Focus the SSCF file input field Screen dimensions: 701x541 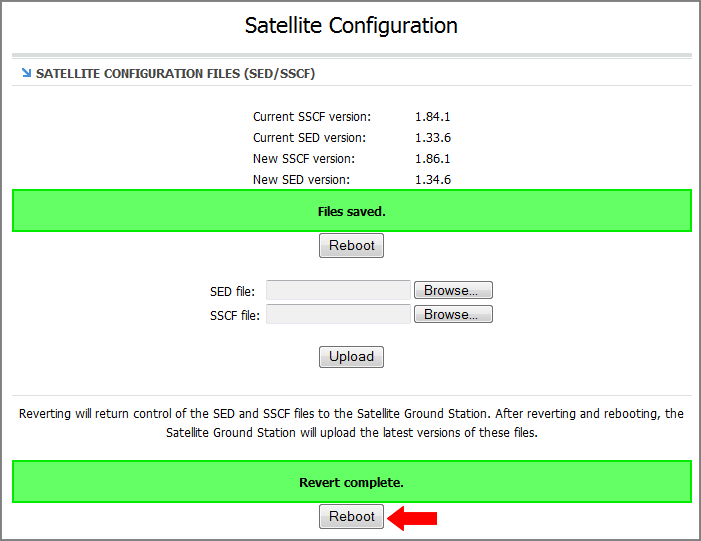pos(338,314)
